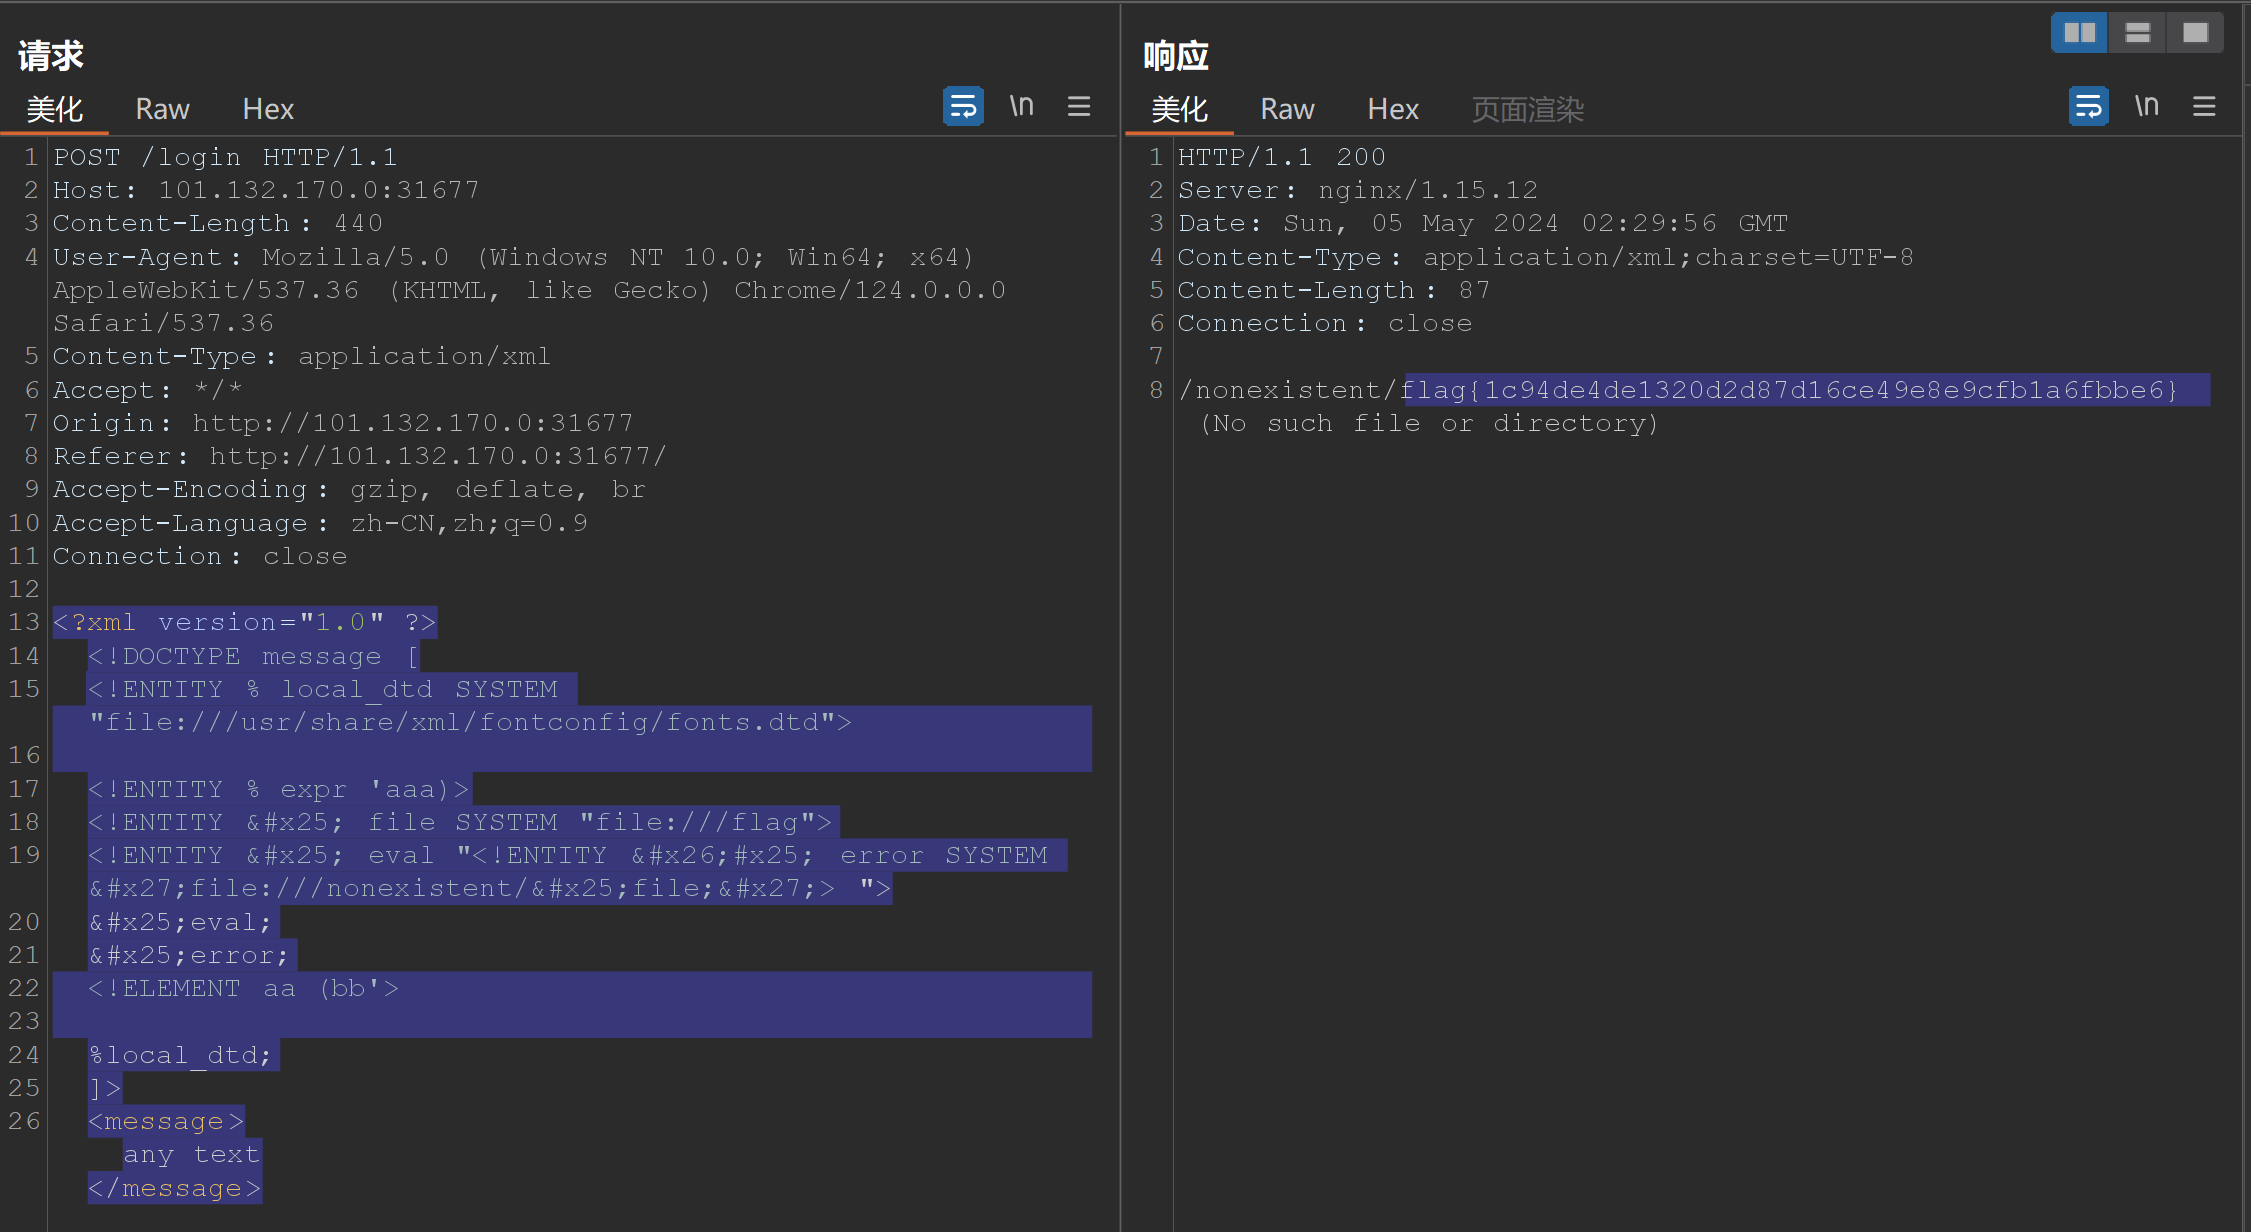Click the file:///flag entity line
2251x1232 pixels.
click(x=460, y=822)
